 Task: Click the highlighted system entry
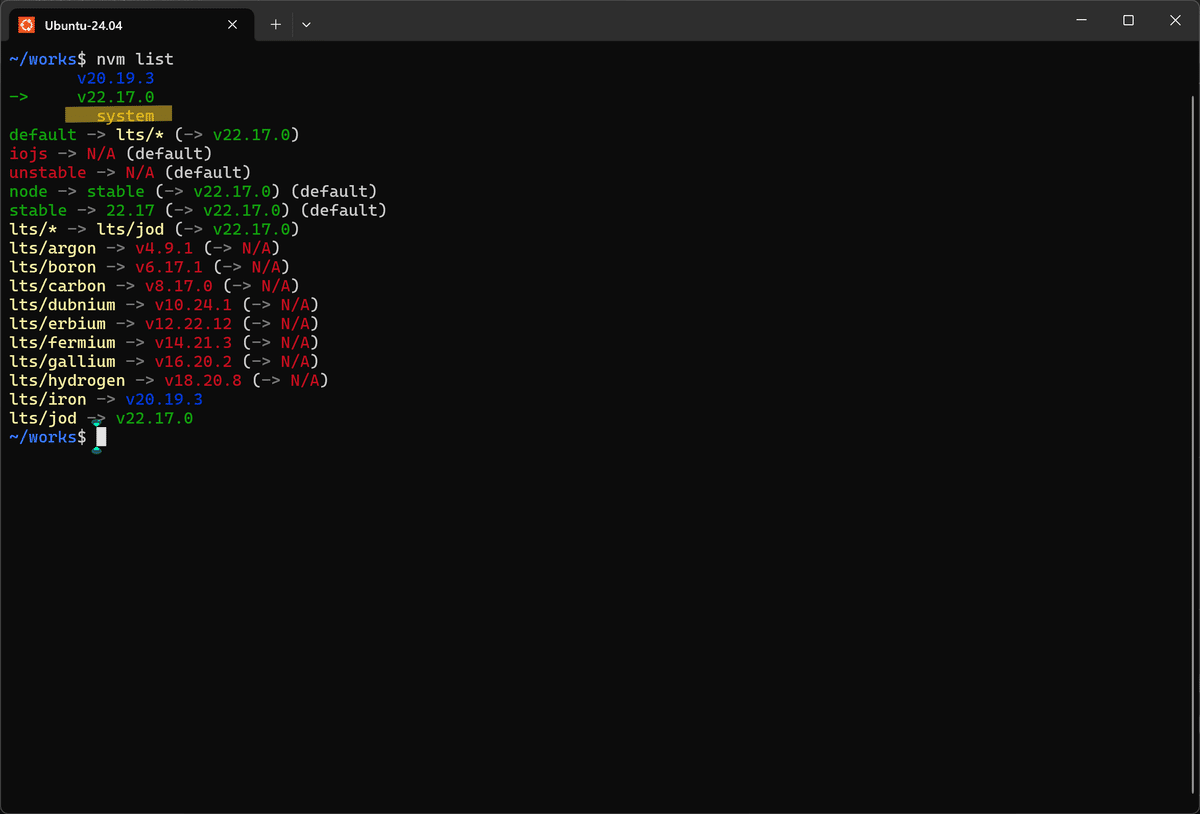tap(117, 115)
